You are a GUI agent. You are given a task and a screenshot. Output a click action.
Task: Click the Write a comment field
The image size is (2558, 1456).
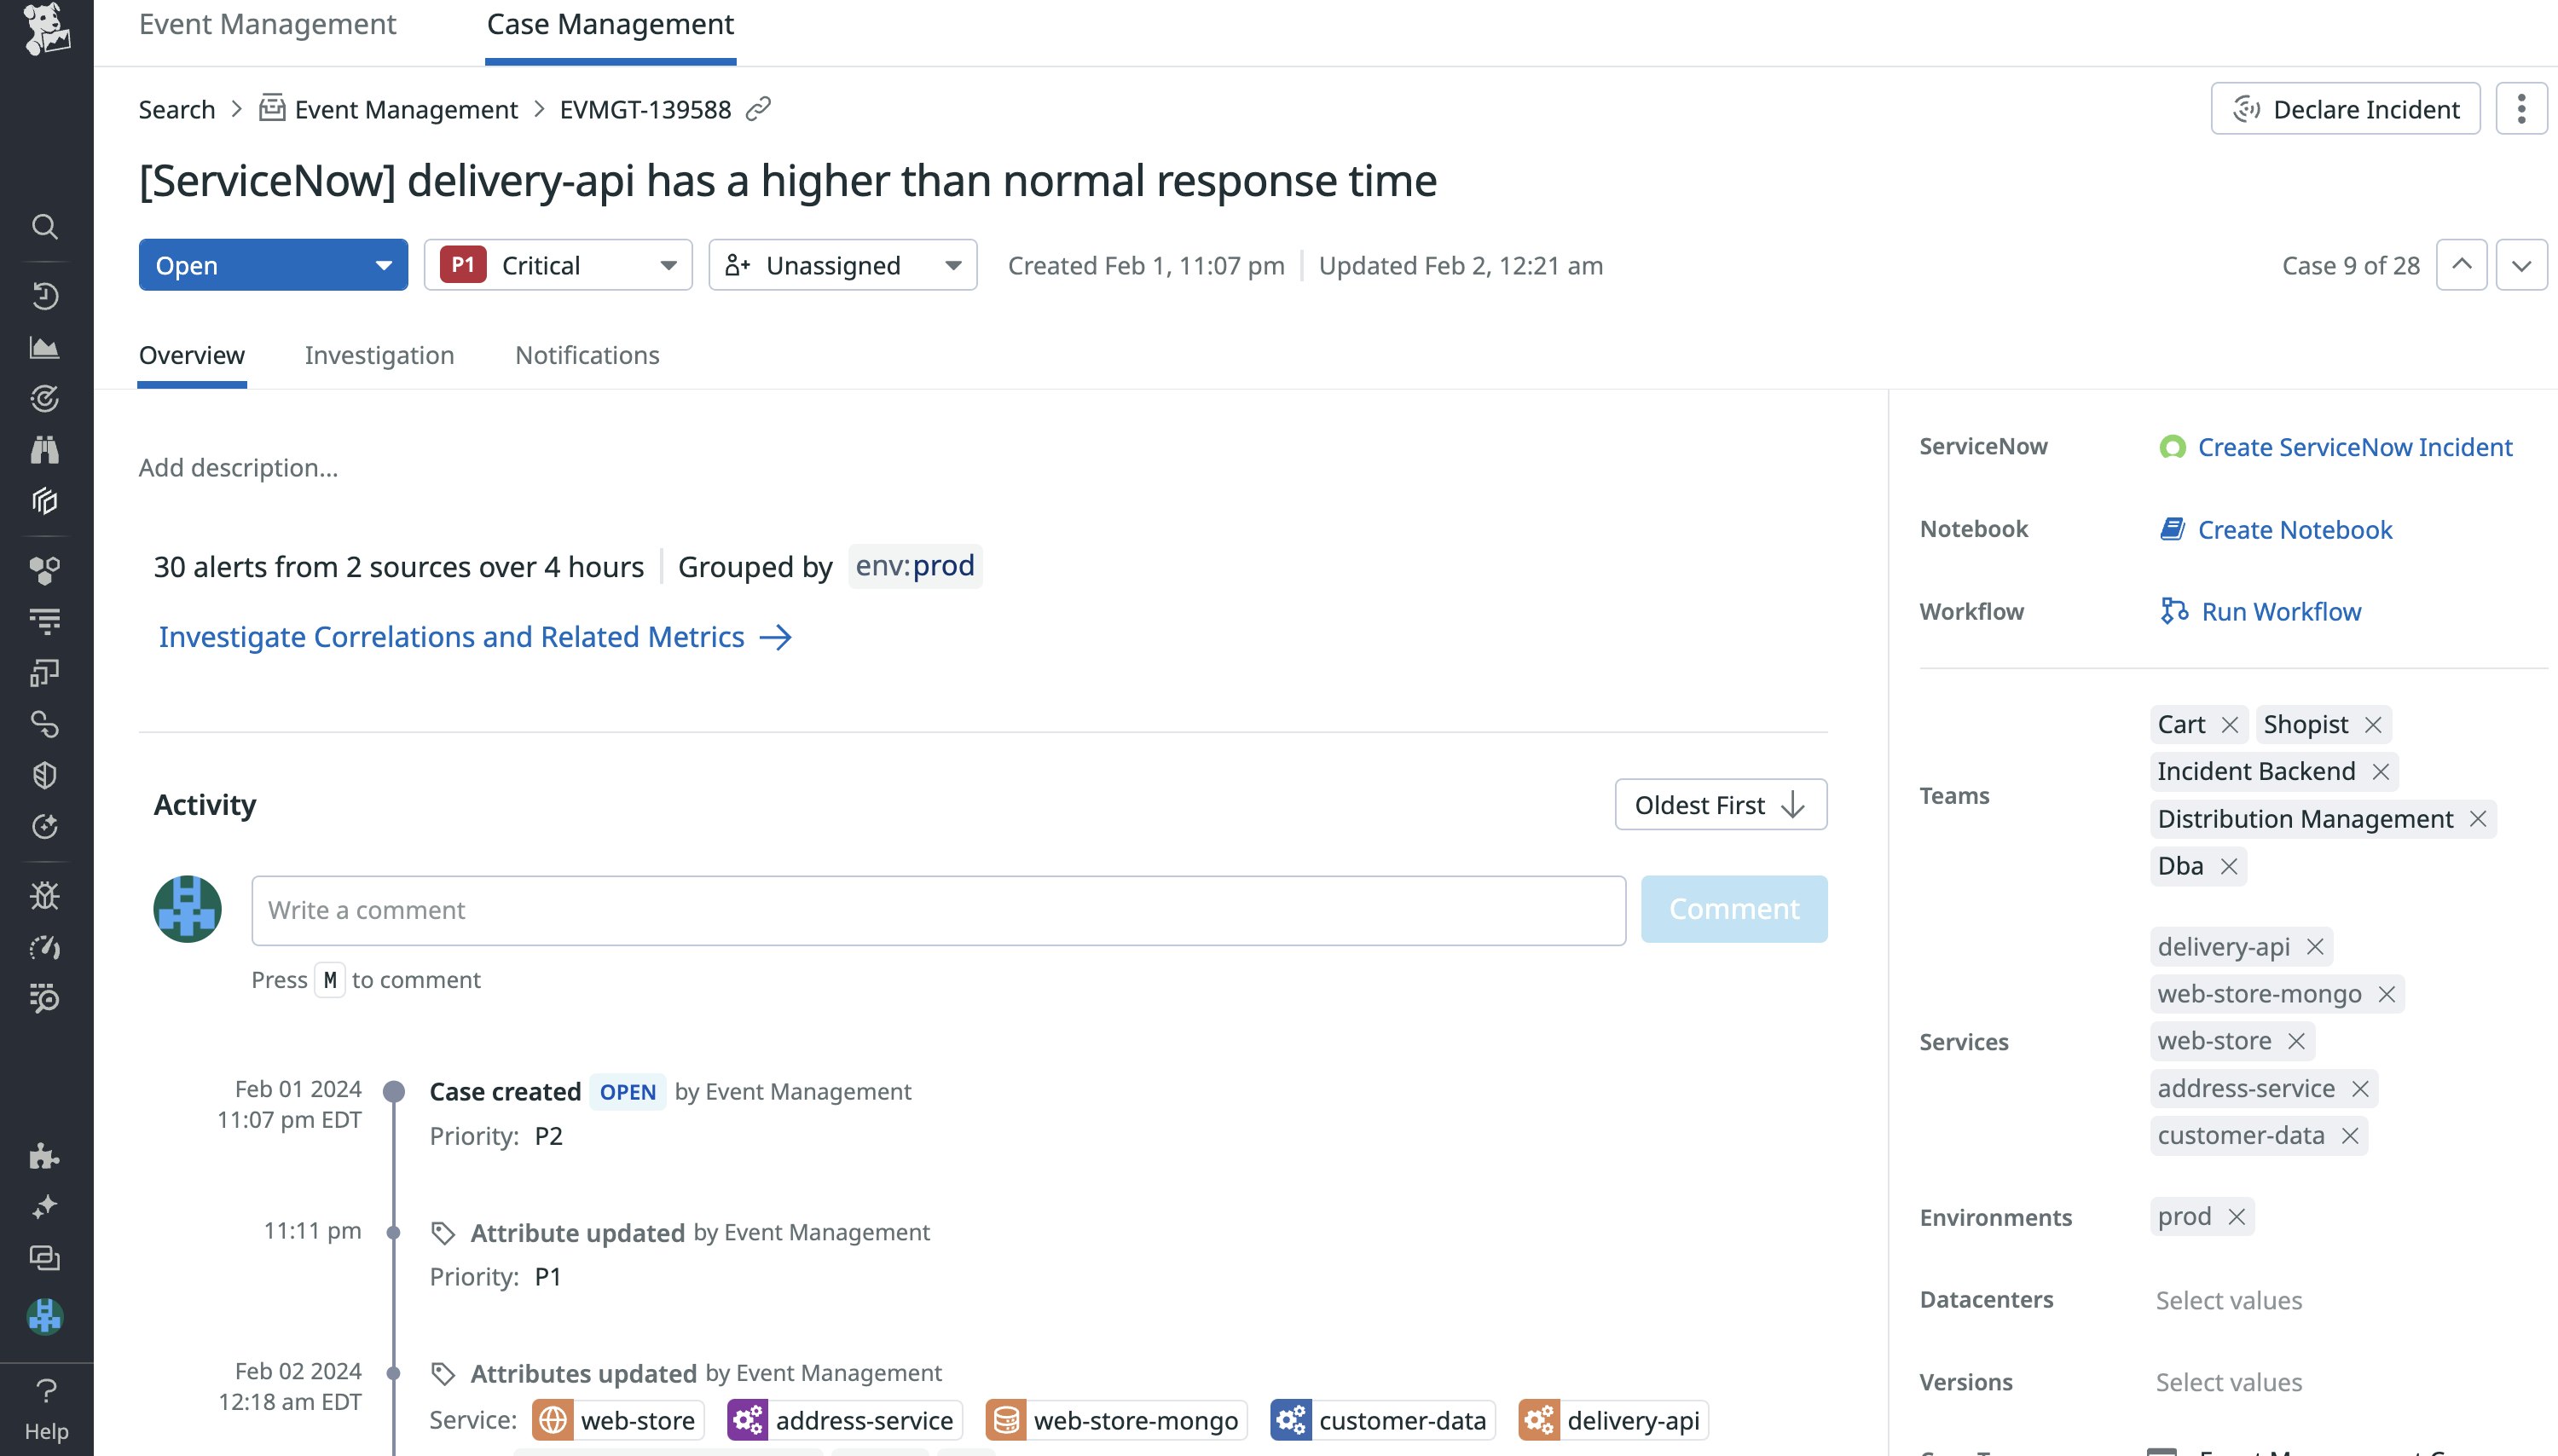click(x=938, y=910)
